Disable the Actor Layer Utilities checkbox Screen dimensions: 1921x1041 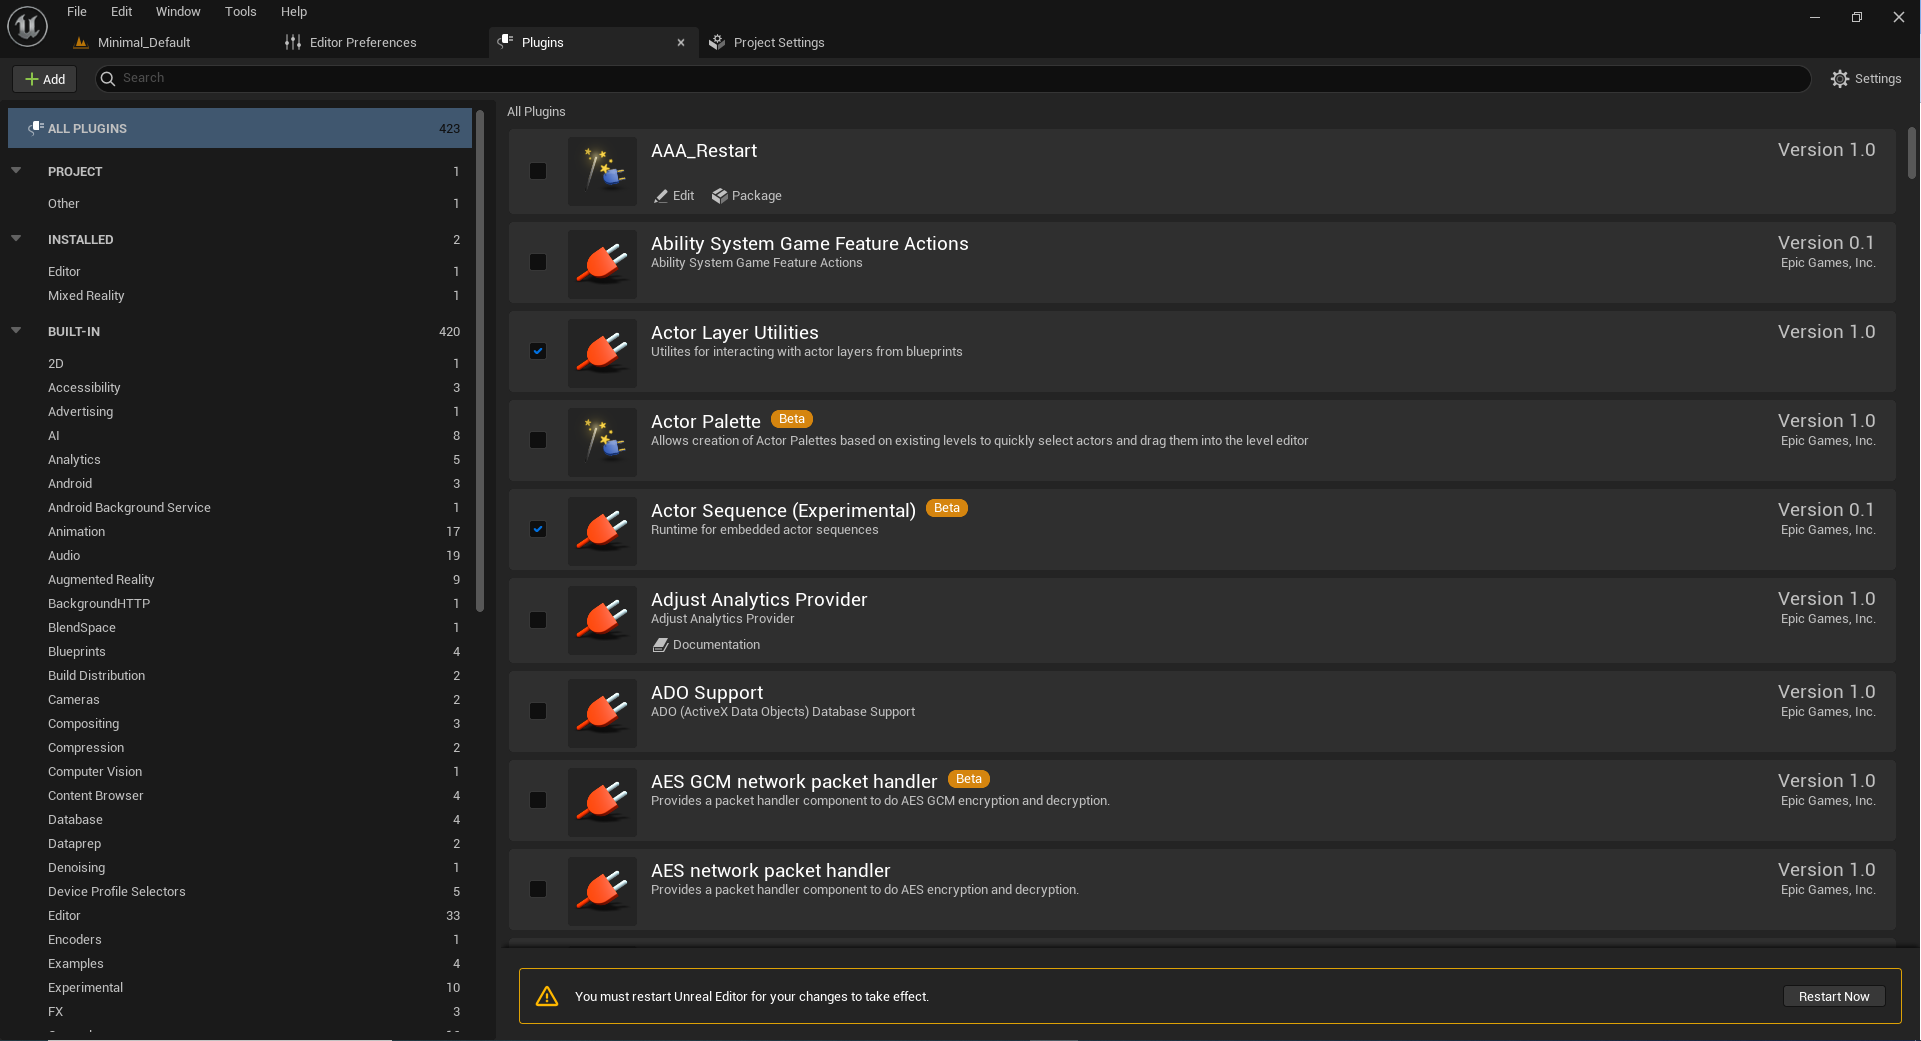point(538,351)
